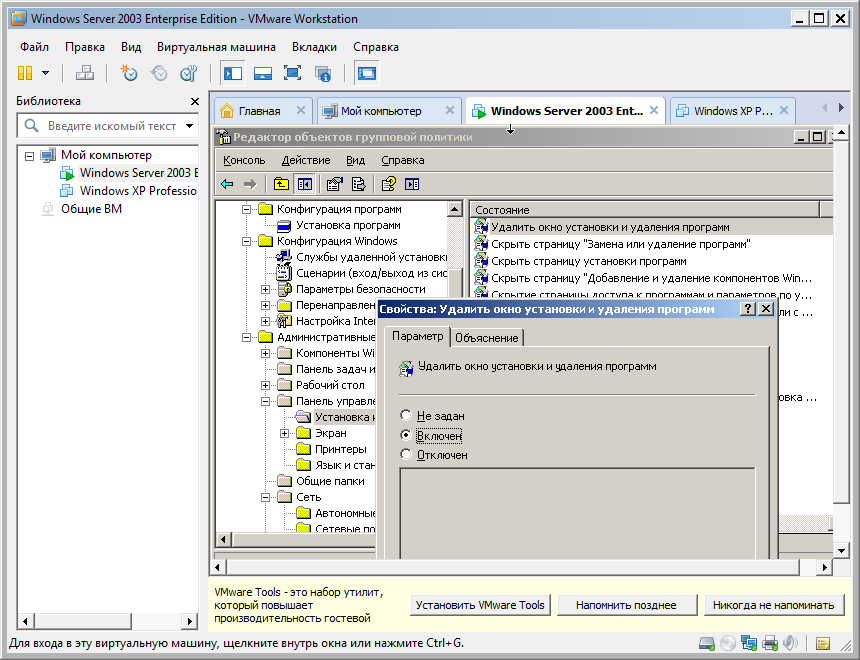Click the printer status bar icon
Screen dimensions: 860x660
point(770,643)
